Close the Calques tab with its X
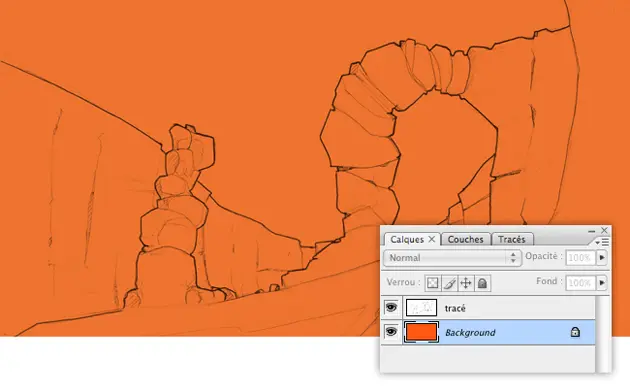The image size is (630, 392). [x=432, y=239]
